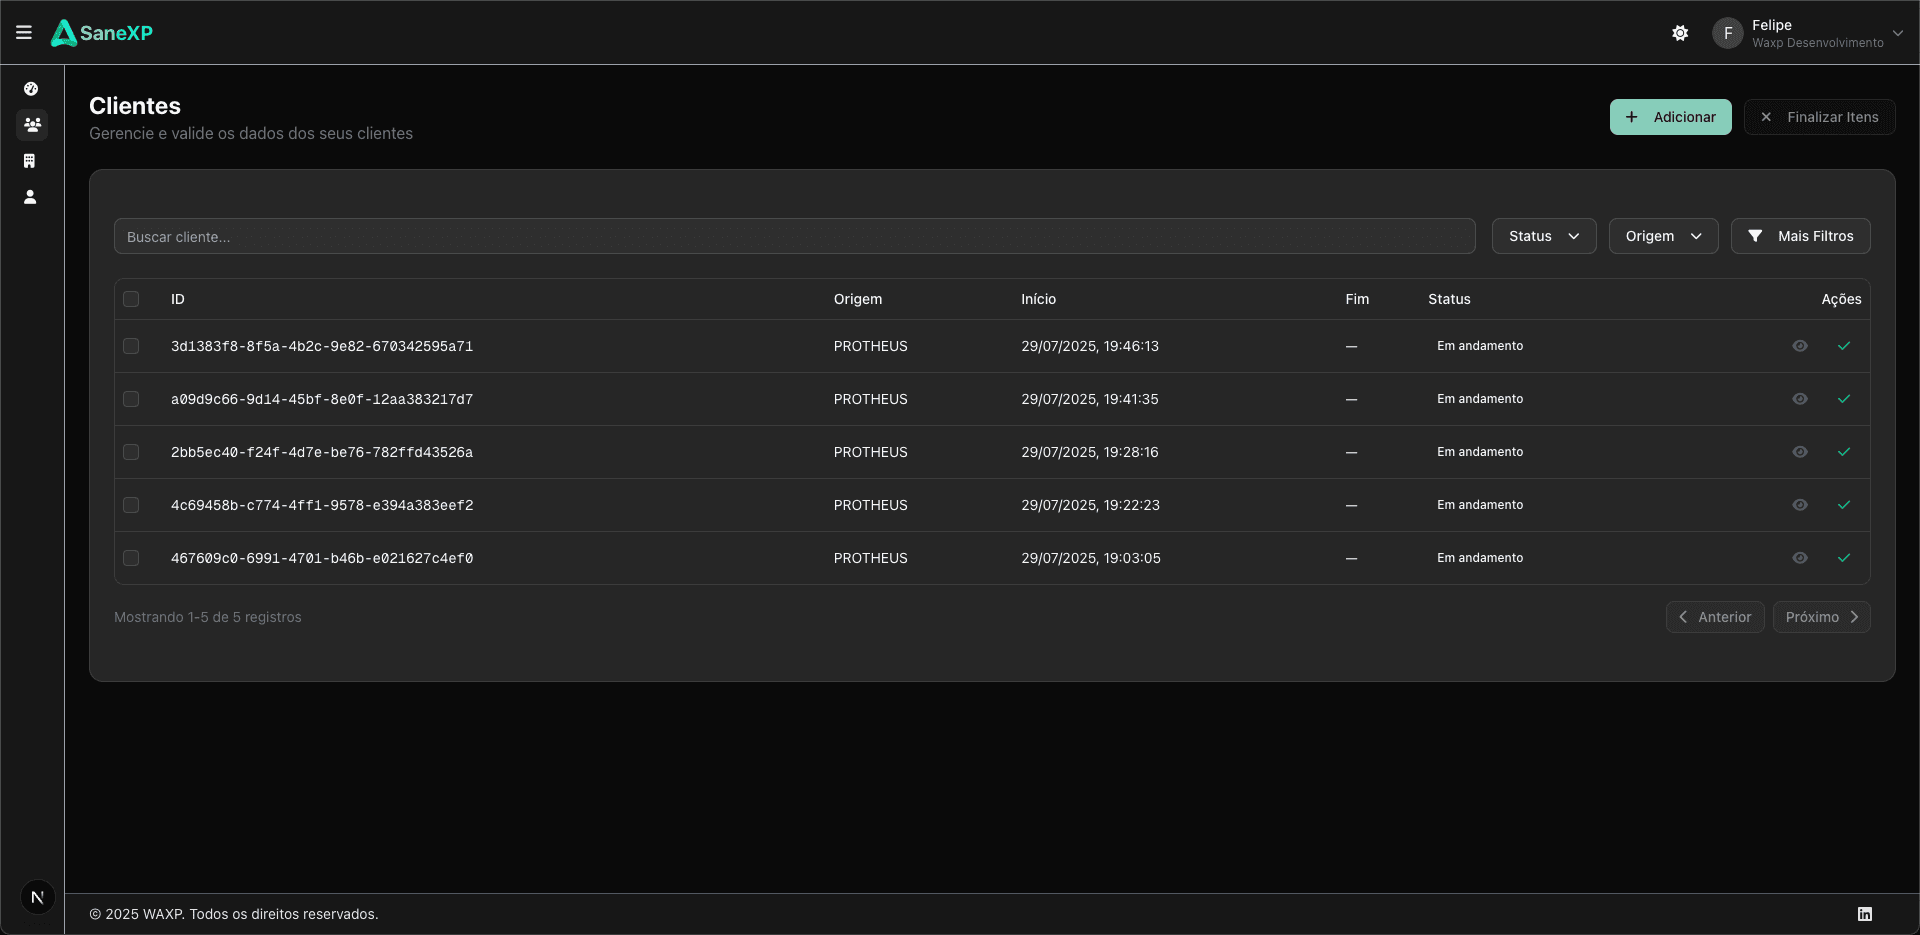This screenshot has width=1920, height=935.
Task: View details of row 467609c0 via eye icon
Action: point(1800,558)
